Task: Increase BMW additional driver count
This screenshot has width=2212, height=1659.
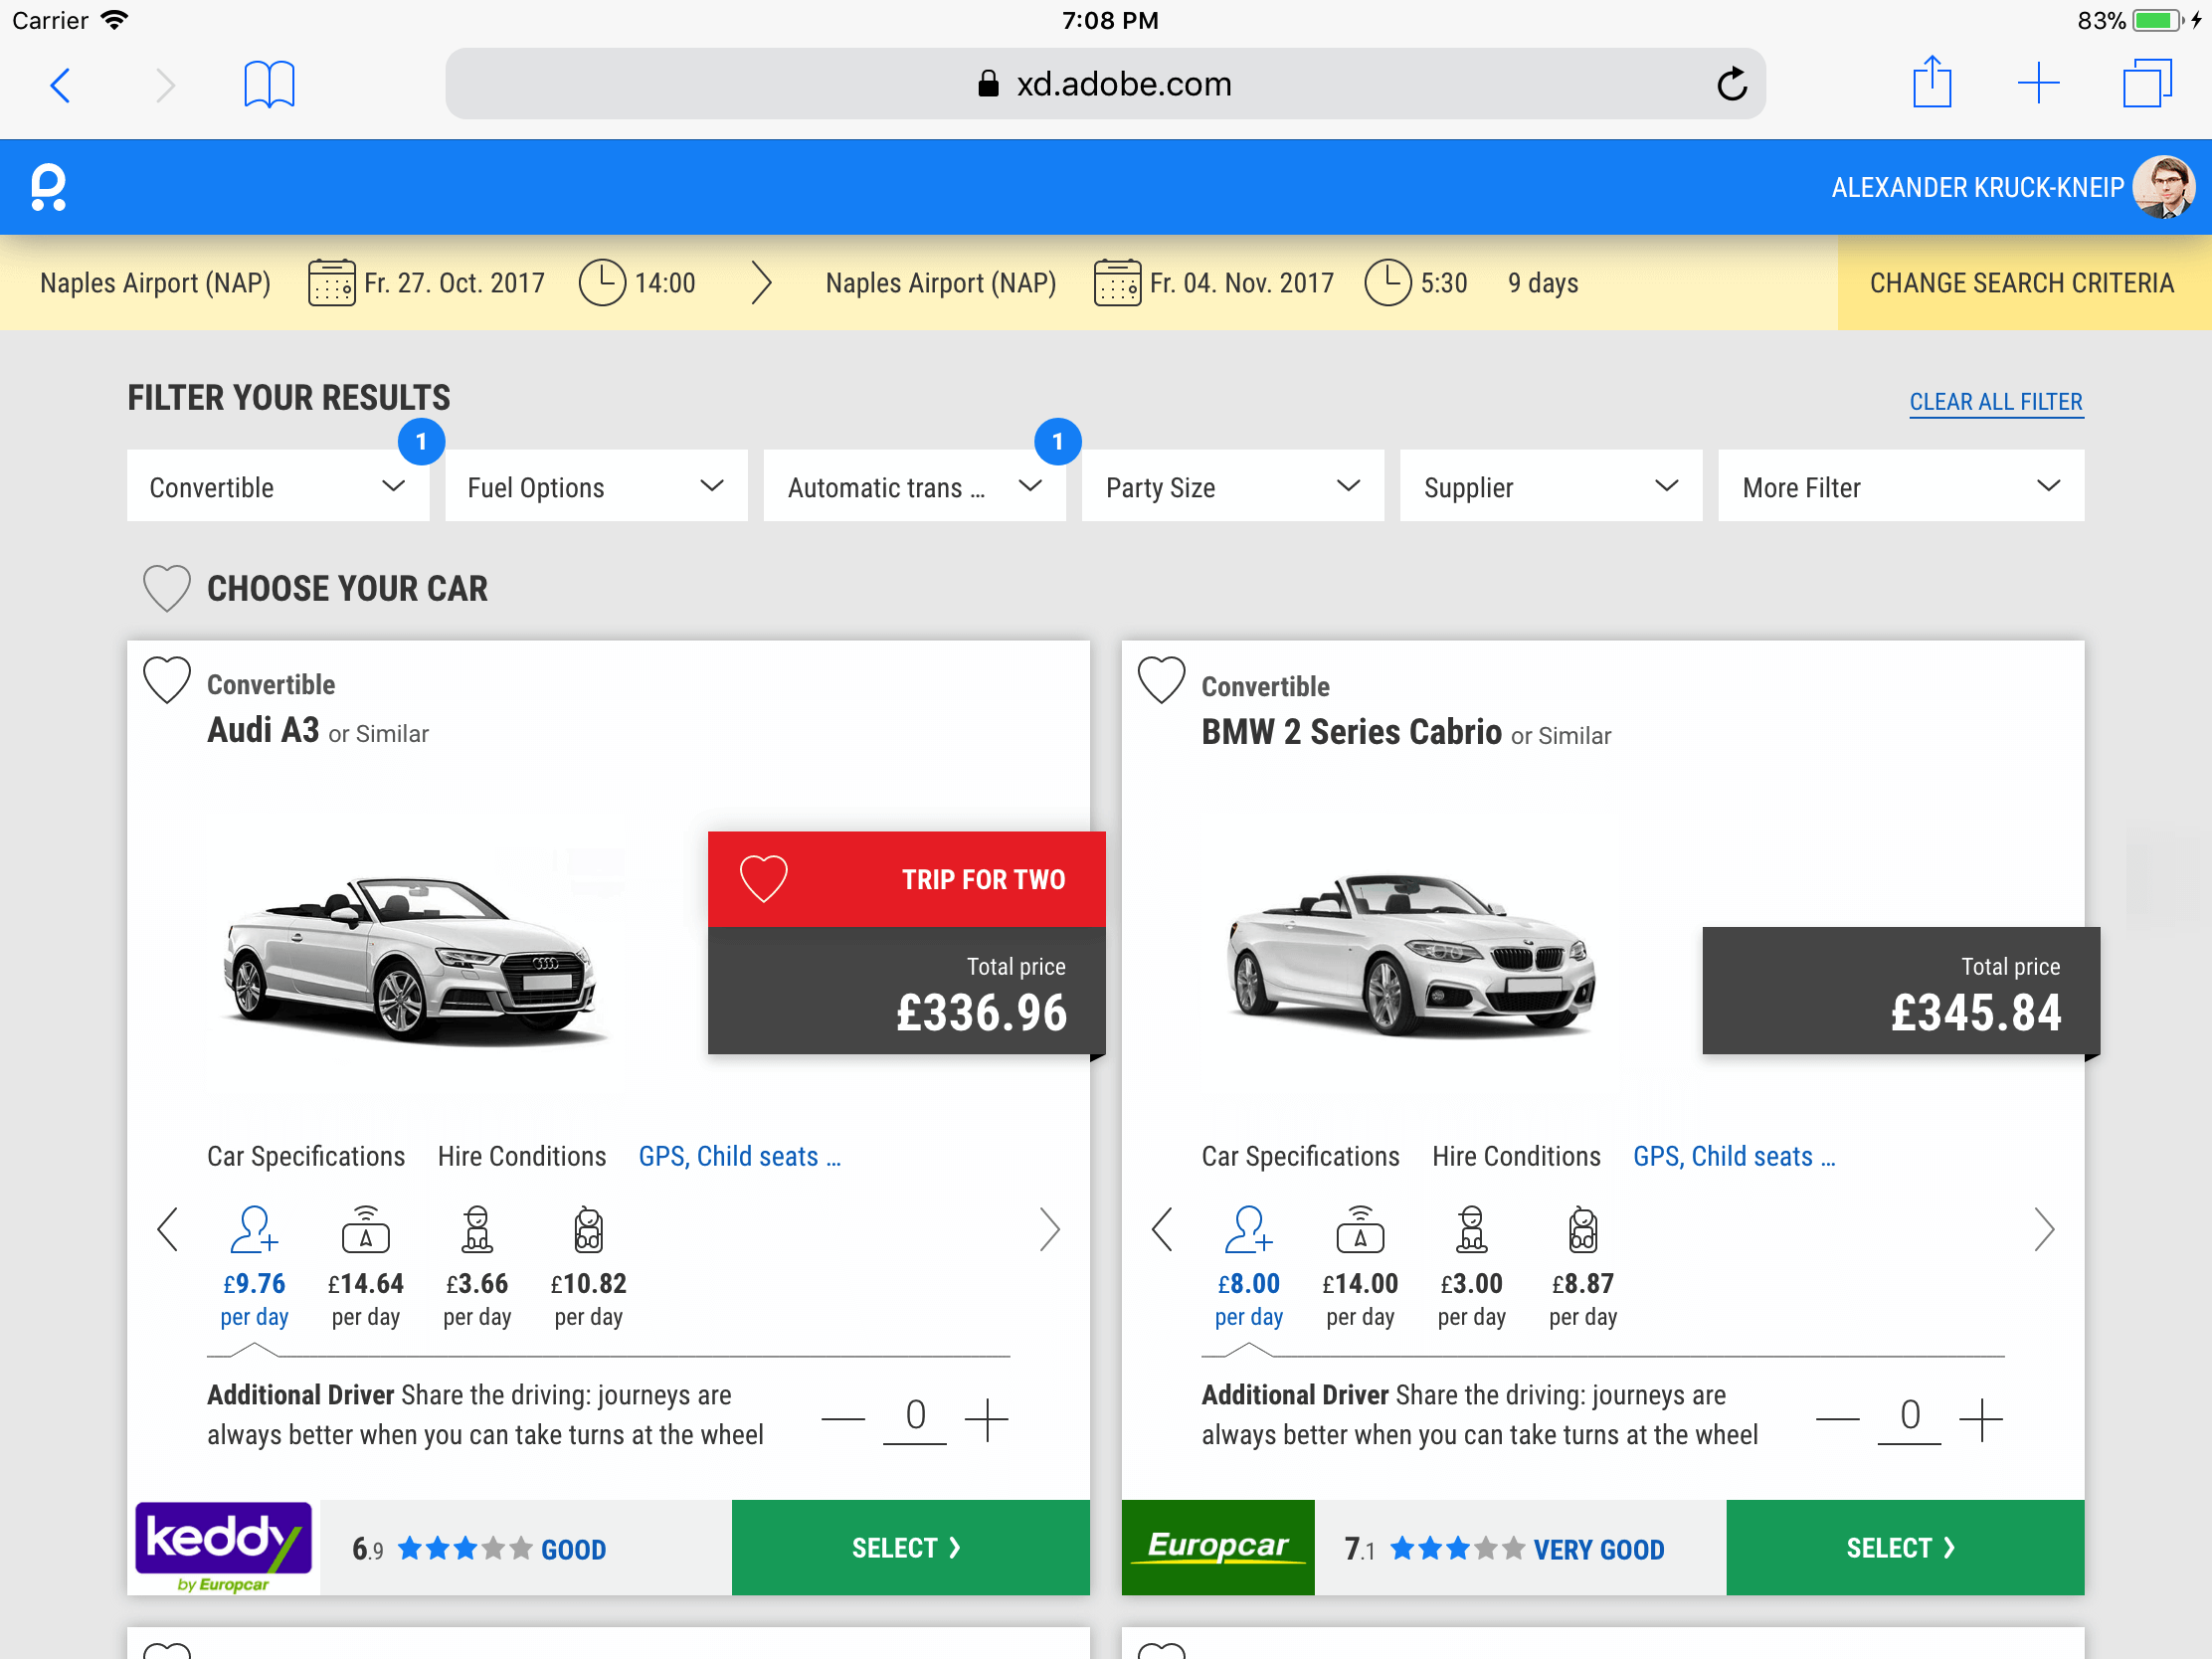Action: coord(1981,1418)
